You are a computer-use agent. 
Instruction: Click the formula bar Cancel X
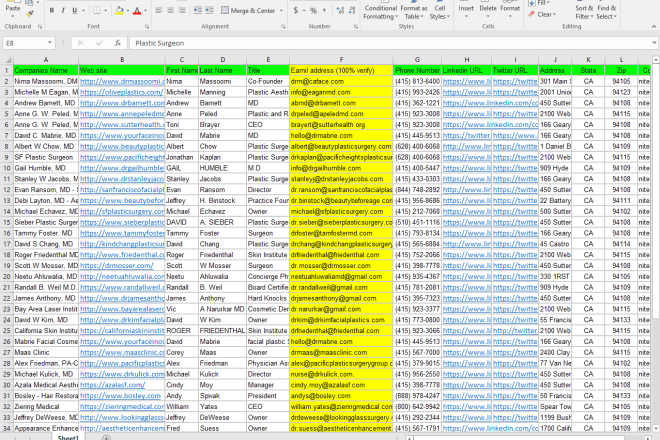tap(80, 43)
